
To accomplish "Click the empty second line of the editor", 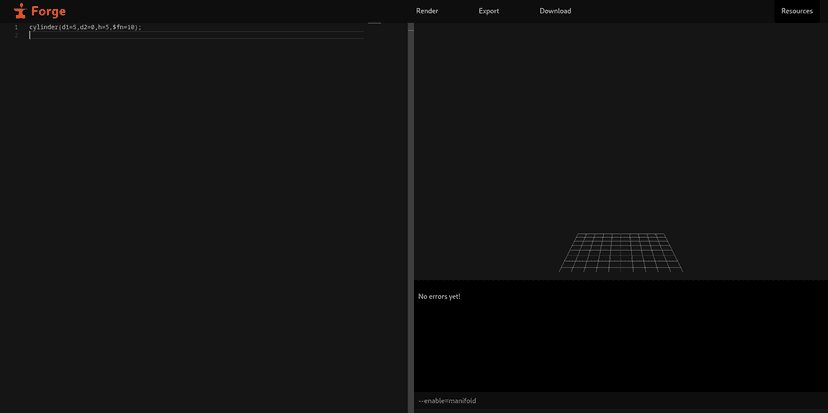I will [x=150, y=35].
